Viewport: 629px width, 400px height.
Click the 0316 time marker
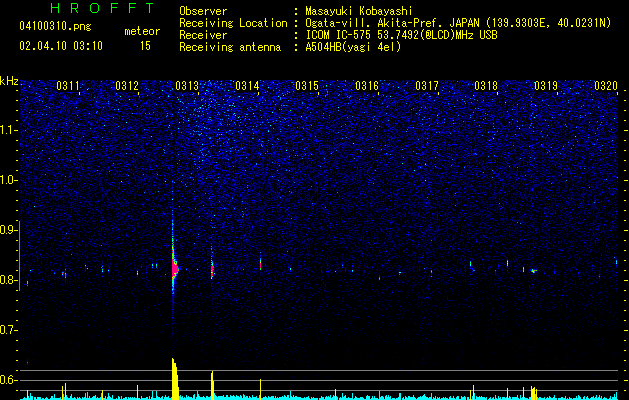(367, 85)
